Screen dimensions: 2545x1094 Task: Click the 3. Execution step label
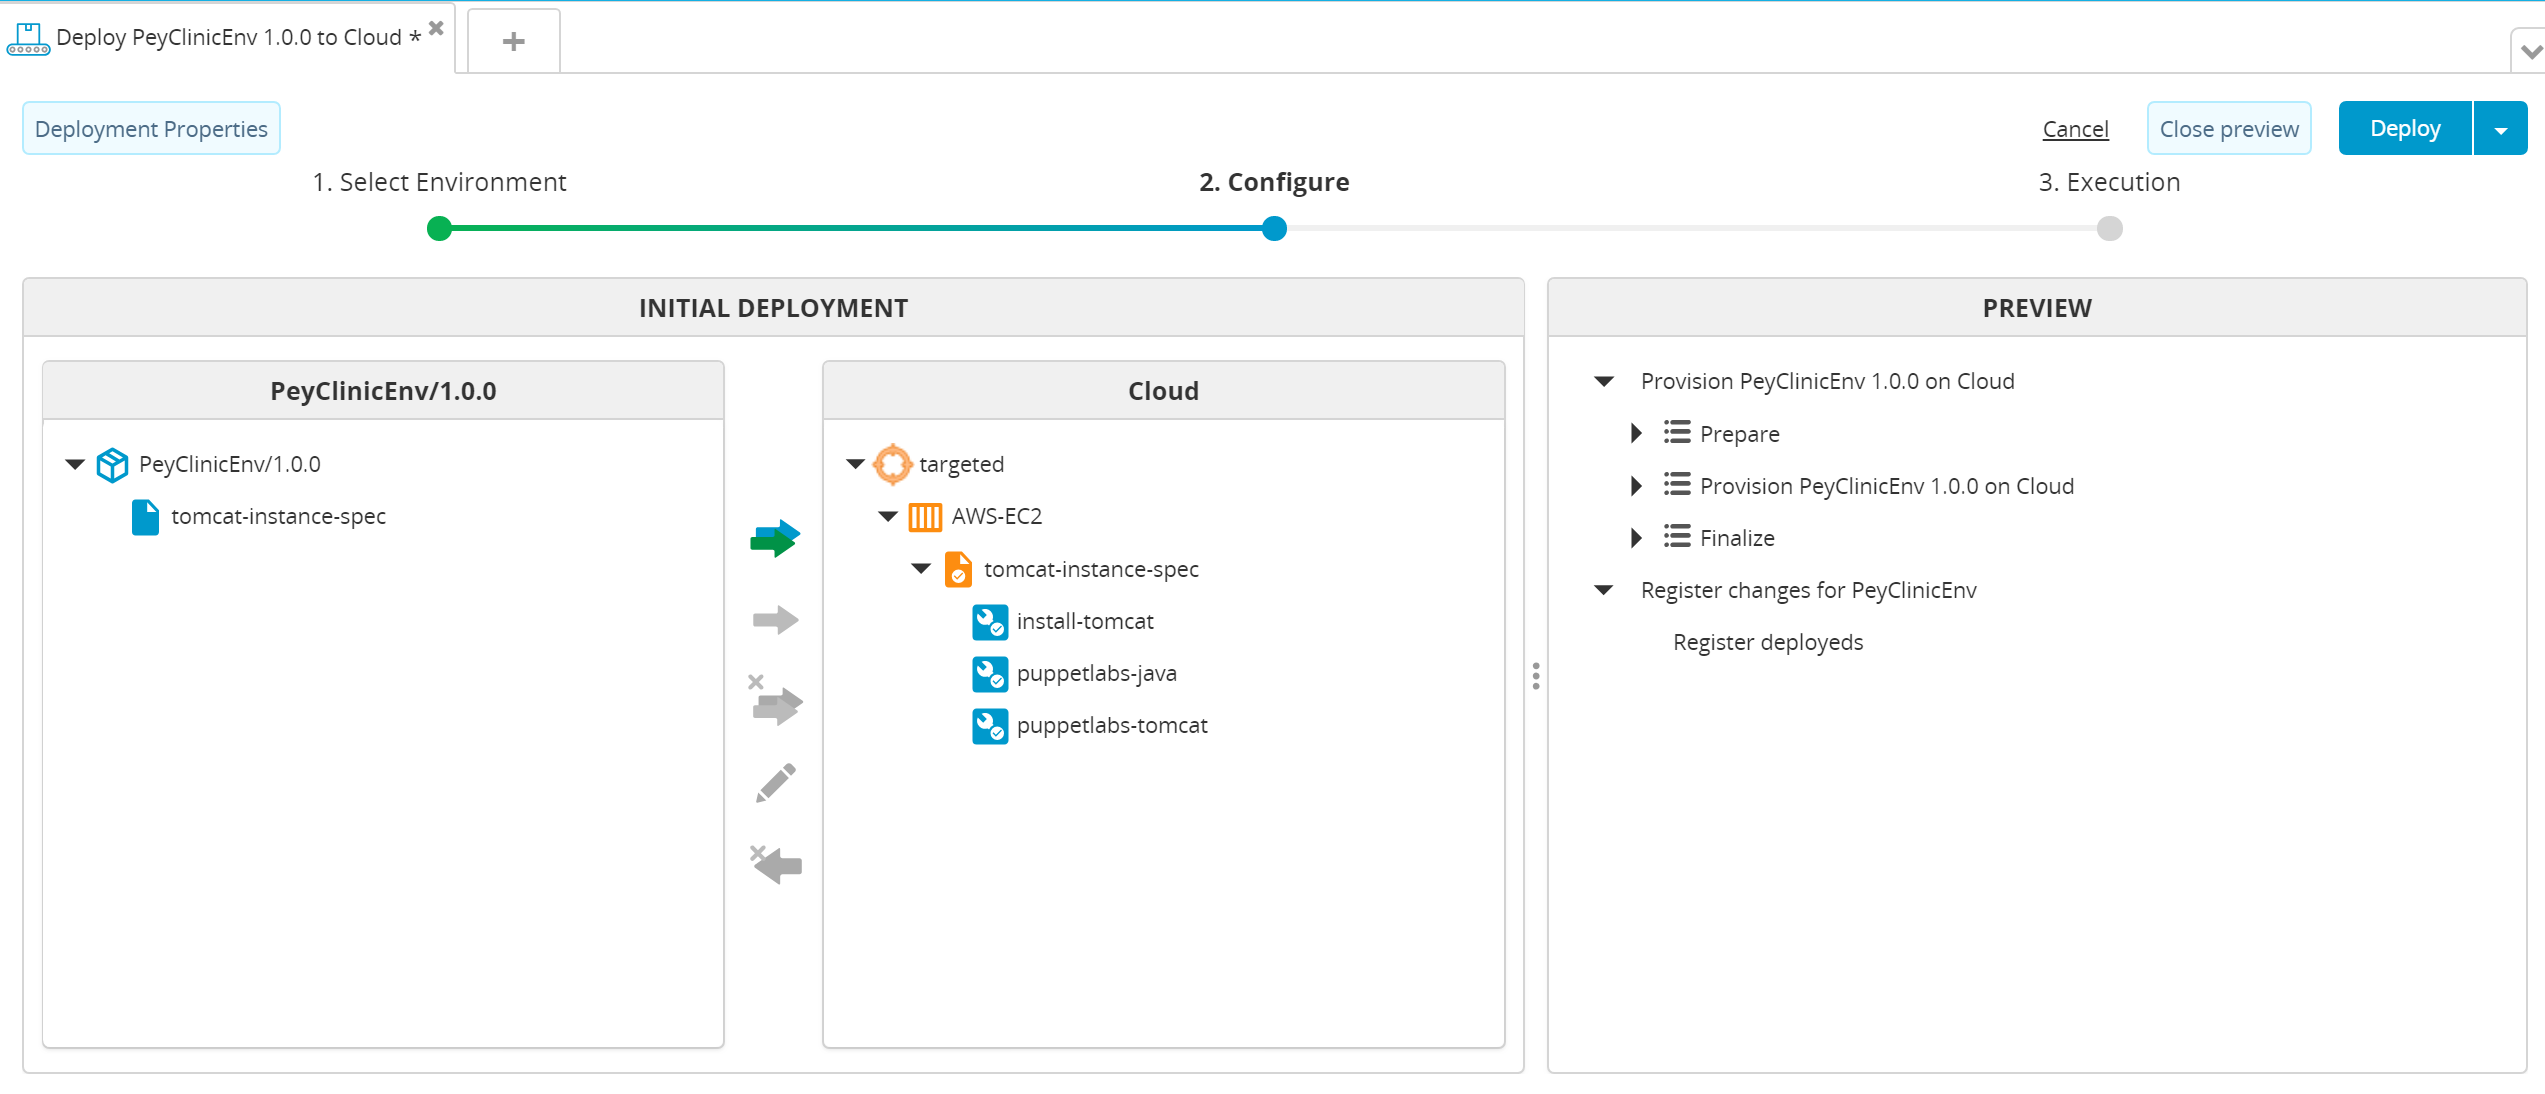click(x=2109, y=182)
